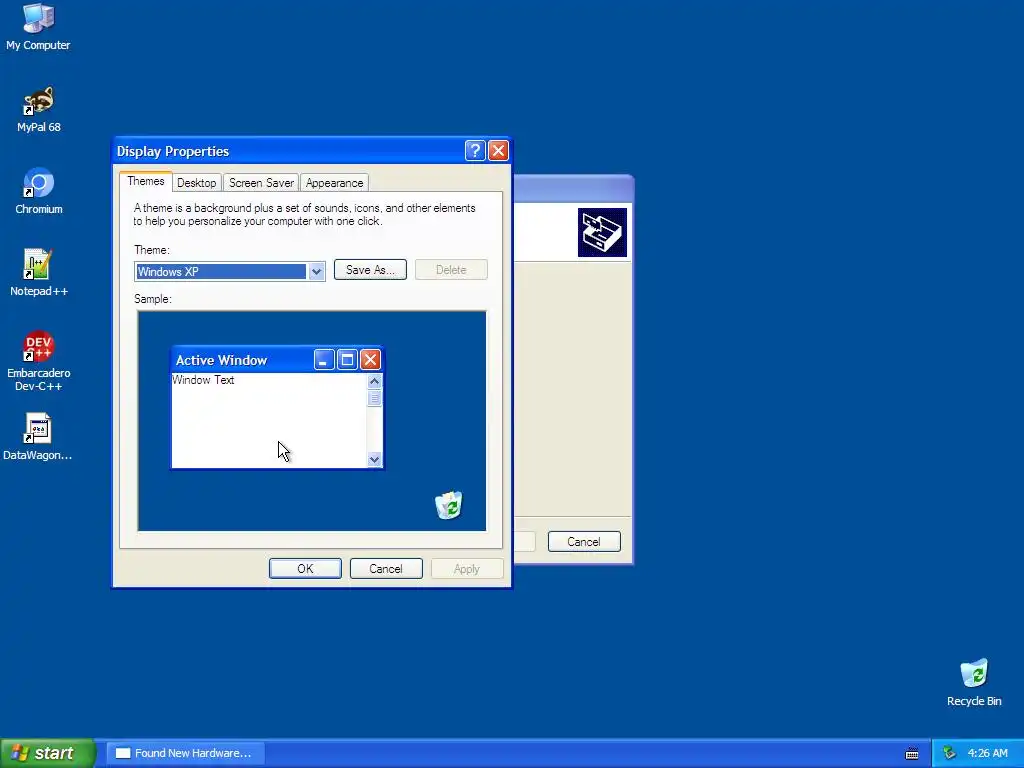
Task: Activate Found New Hardware taskbar button
Action: [x=185, y=753]
